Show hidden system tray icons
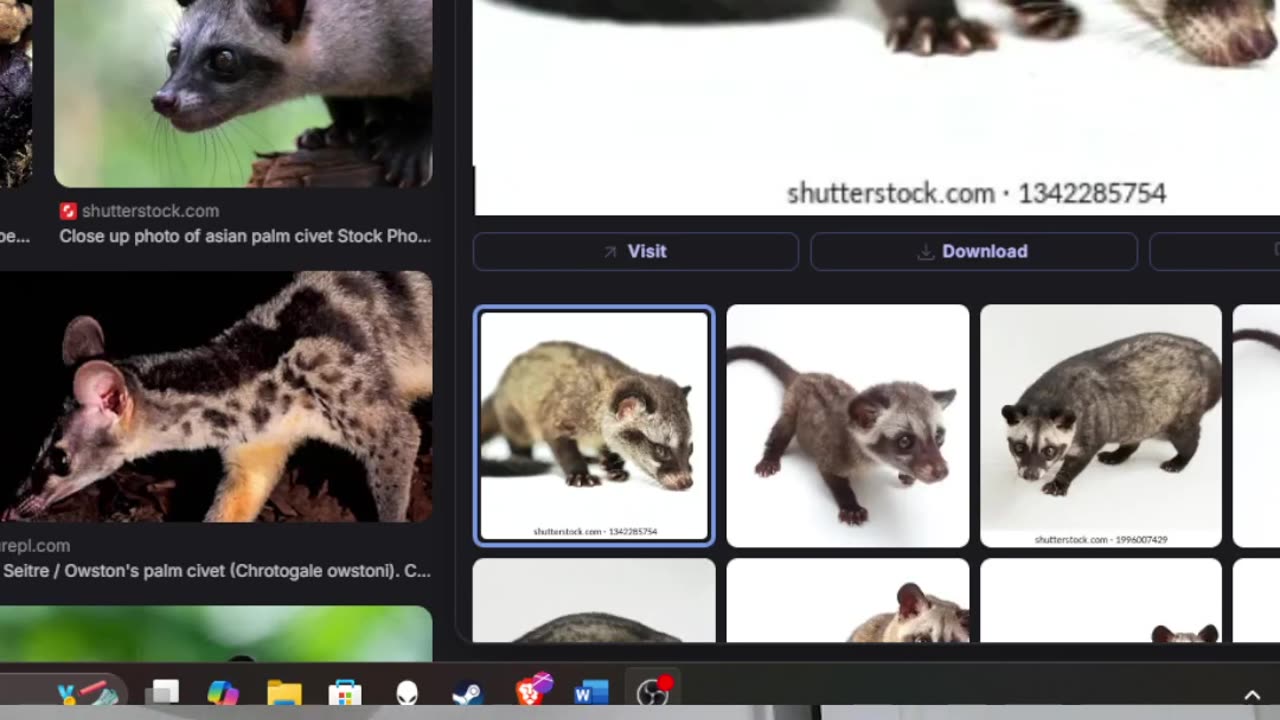 tap(1252, 695)
